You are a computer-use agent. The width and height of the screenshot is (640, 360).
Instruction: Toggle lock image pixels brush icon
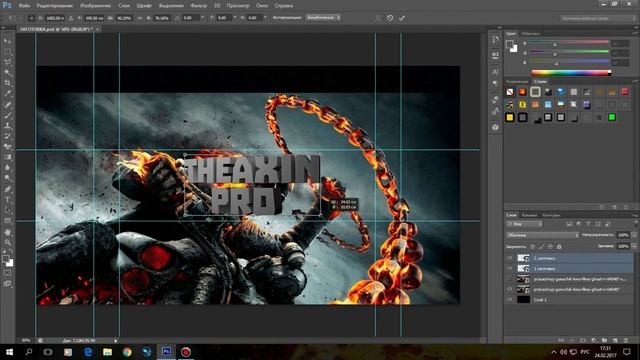541,247
